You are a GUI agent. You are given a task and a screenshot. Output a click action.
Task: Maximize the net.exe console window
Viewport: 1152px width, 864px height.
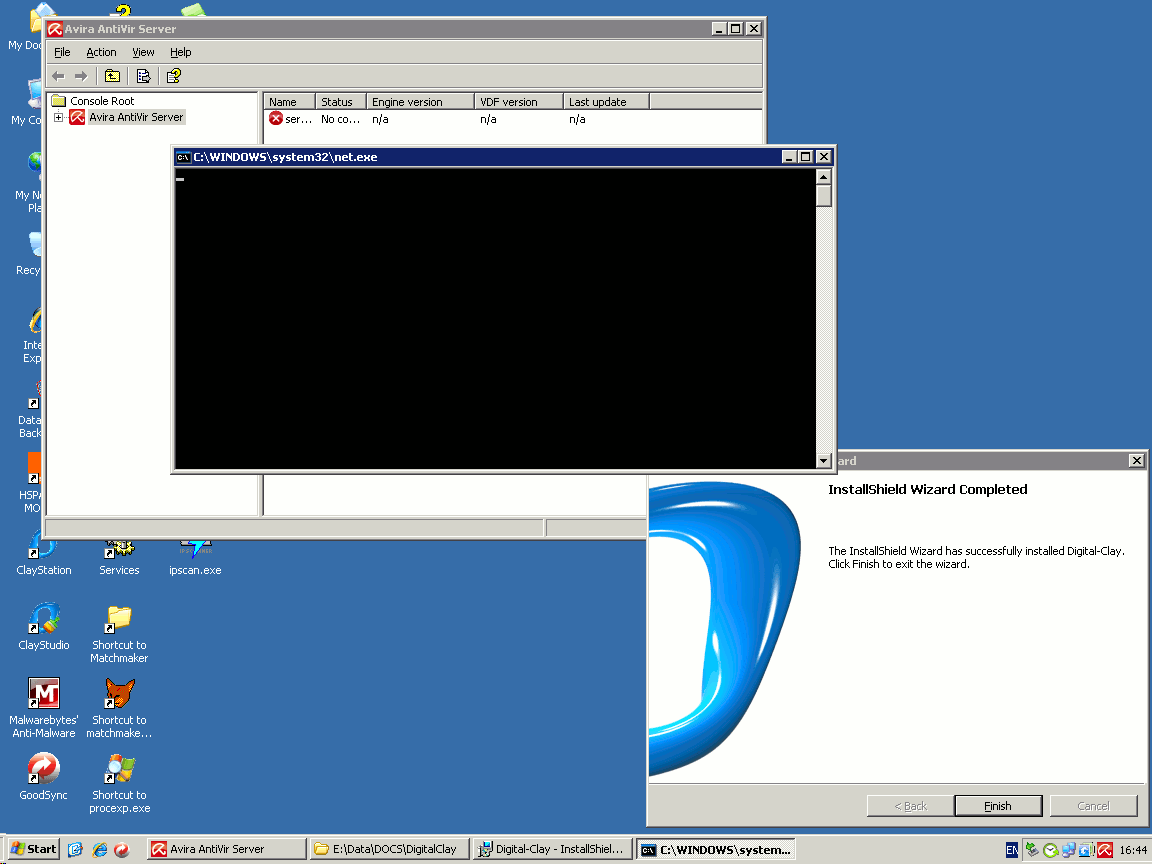click(x=805, y=156)
